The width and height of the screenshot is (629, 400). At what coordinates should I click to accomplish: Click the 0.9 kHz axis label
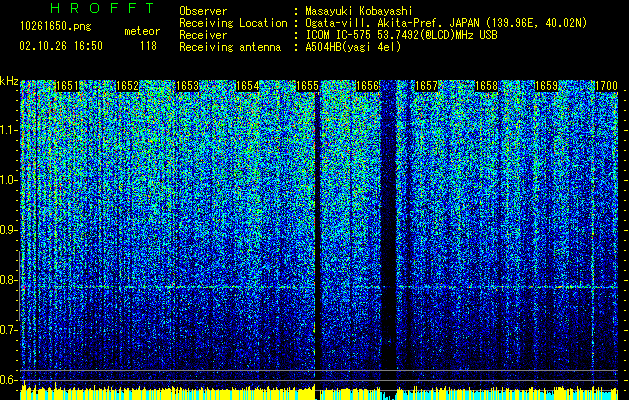[x=9, y=230]
